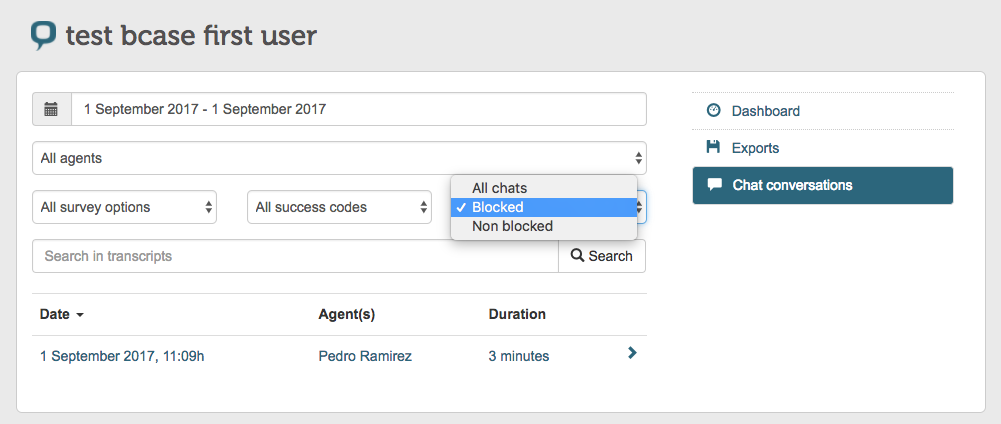Click the Search button
The height and width of the screenshot is (424, 1001).
602,256
